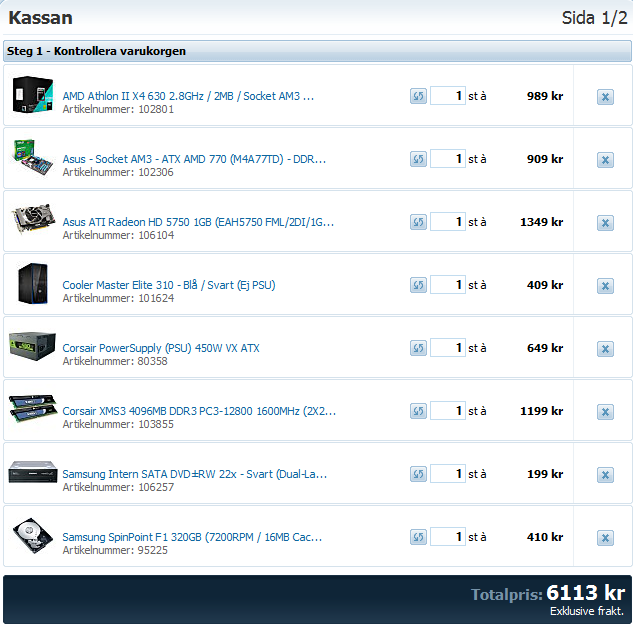Edit quantity field for AMD Athlon II

click(x=448, y=96)
